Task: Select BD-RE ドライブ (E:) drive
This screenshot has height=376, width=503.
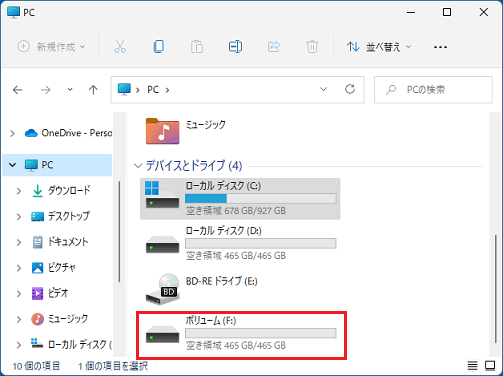Action: (240, 289)
